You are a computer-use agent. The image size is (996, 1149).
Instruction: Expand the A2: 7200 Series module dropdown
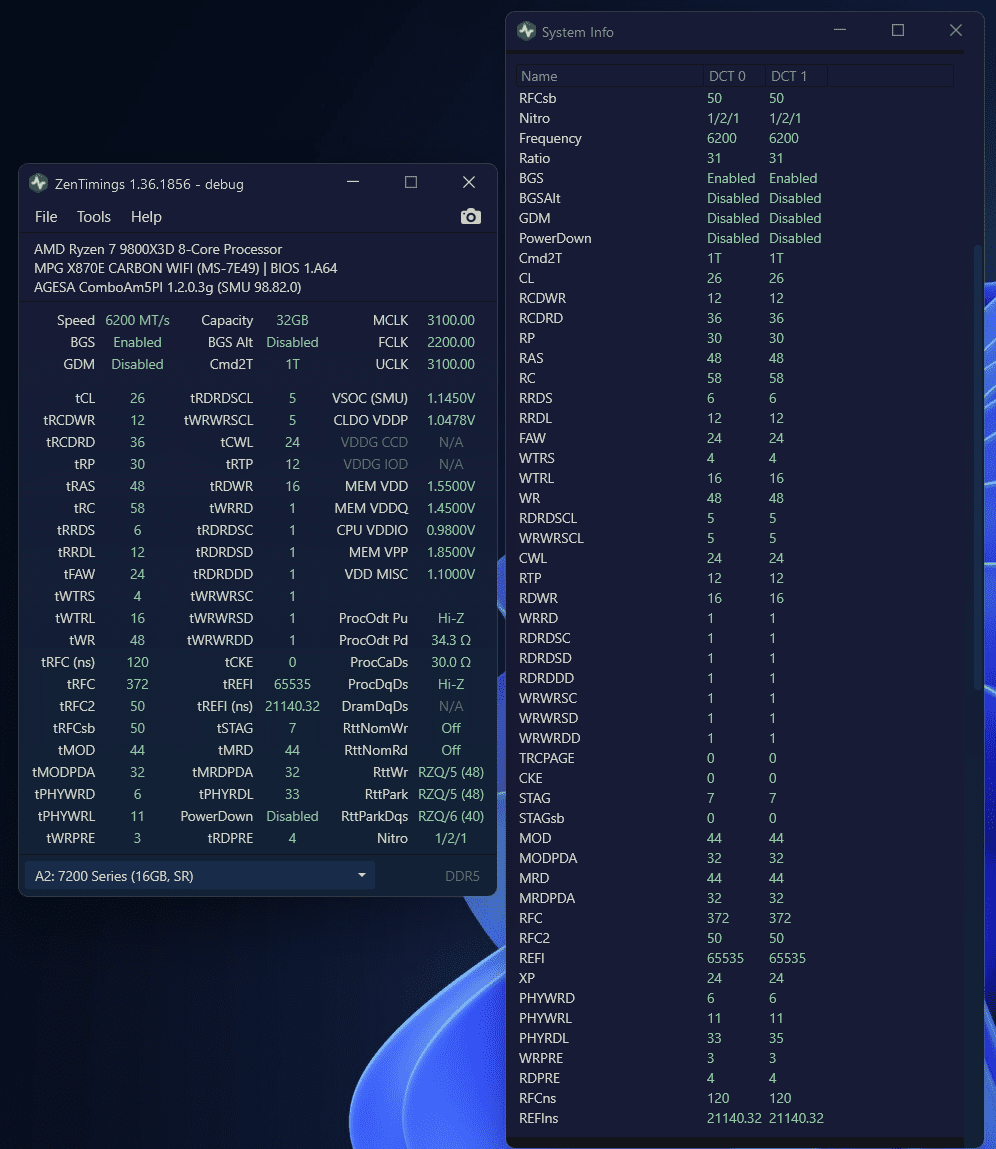click(x=199, y=876)
